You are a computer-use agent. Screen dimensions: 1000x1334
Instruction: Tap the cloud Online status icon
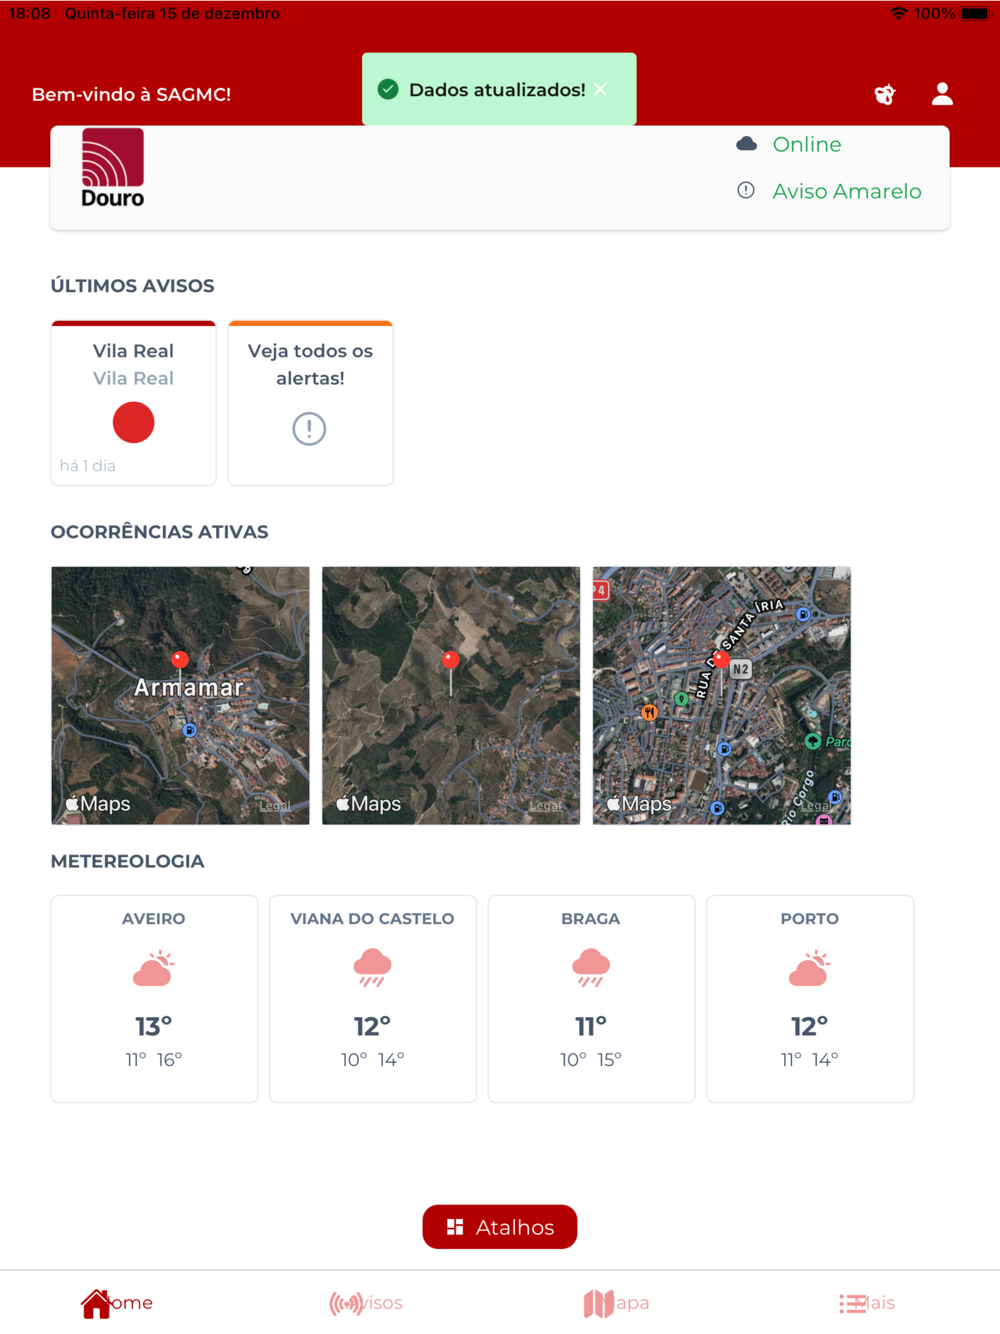tap(746, 144)
